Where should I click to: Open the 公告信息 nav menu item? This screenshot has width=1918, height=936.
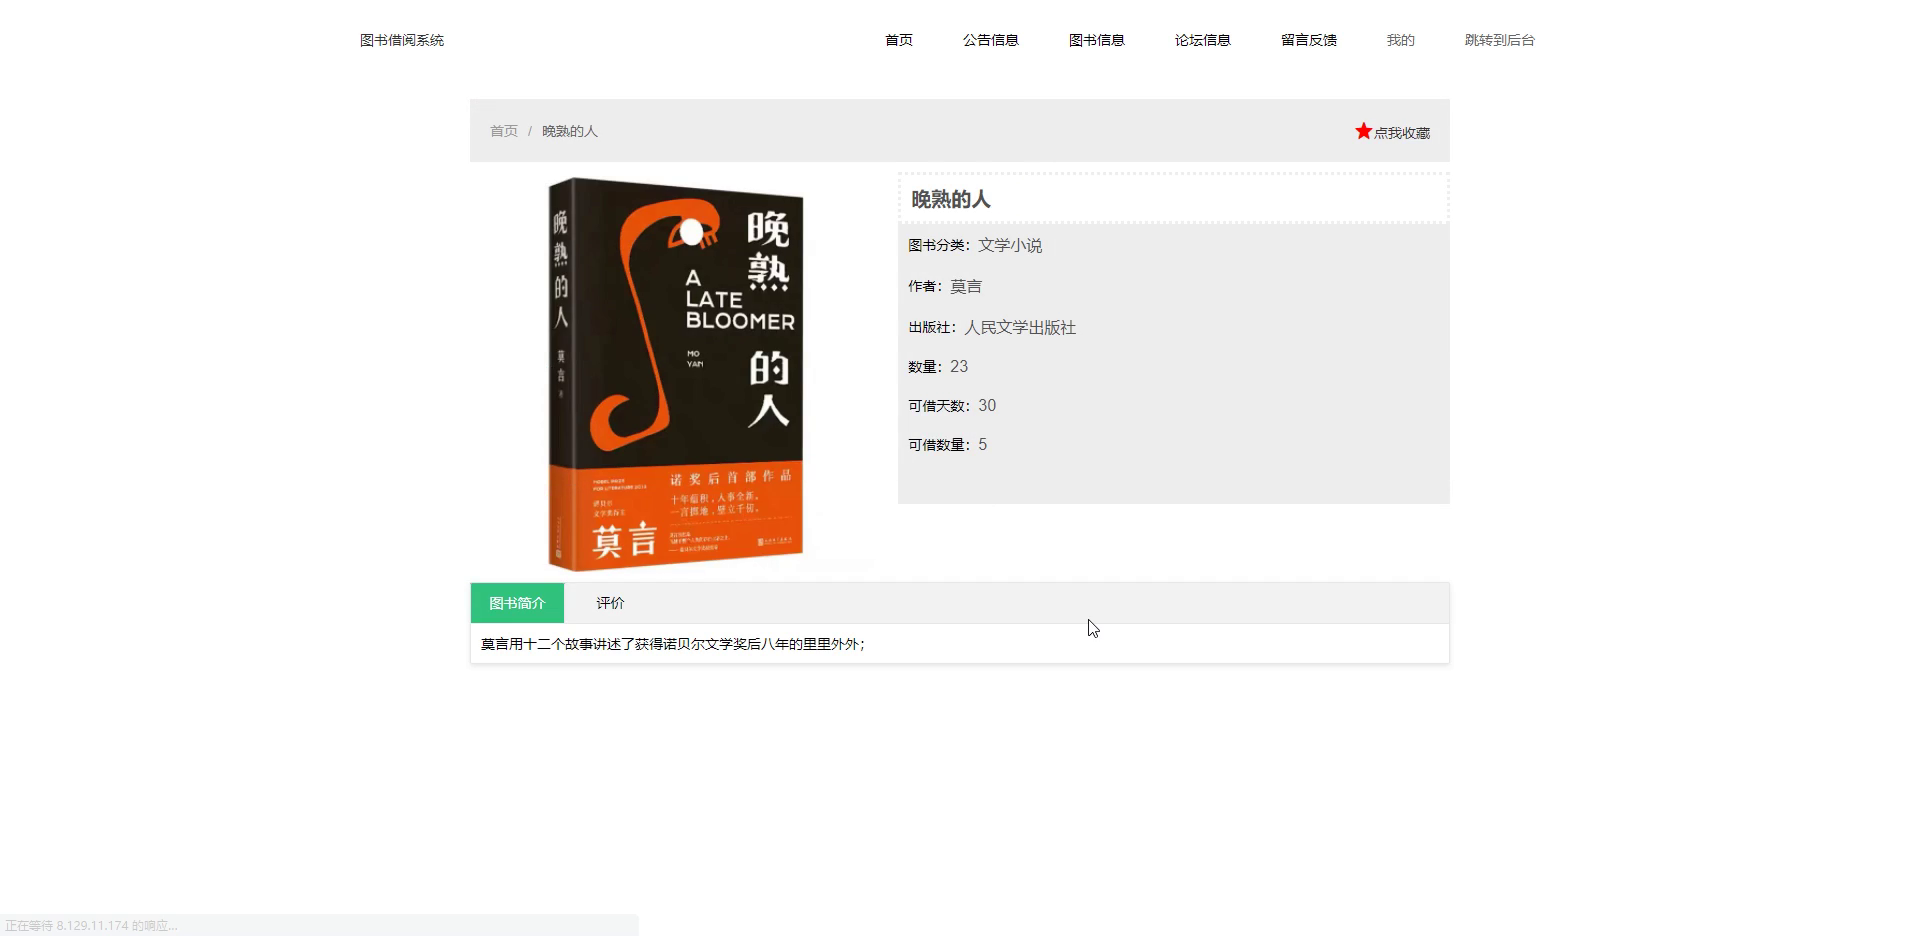(990, 40)
